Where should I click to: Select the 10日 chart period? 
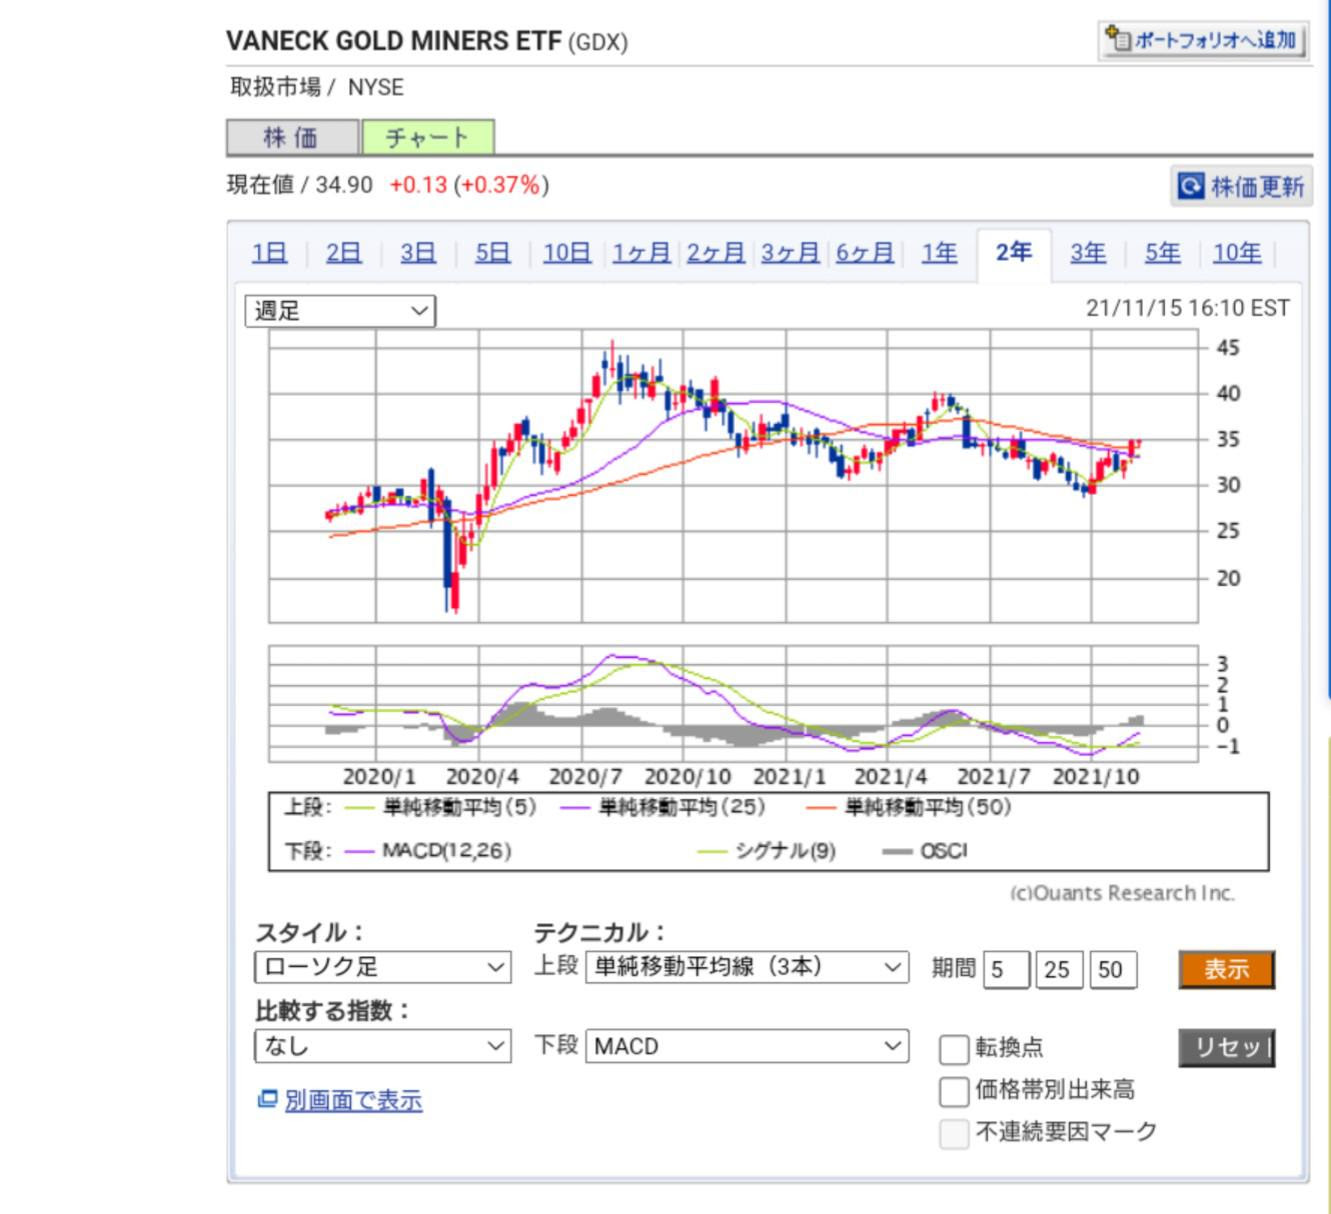(x=567, y=253)
